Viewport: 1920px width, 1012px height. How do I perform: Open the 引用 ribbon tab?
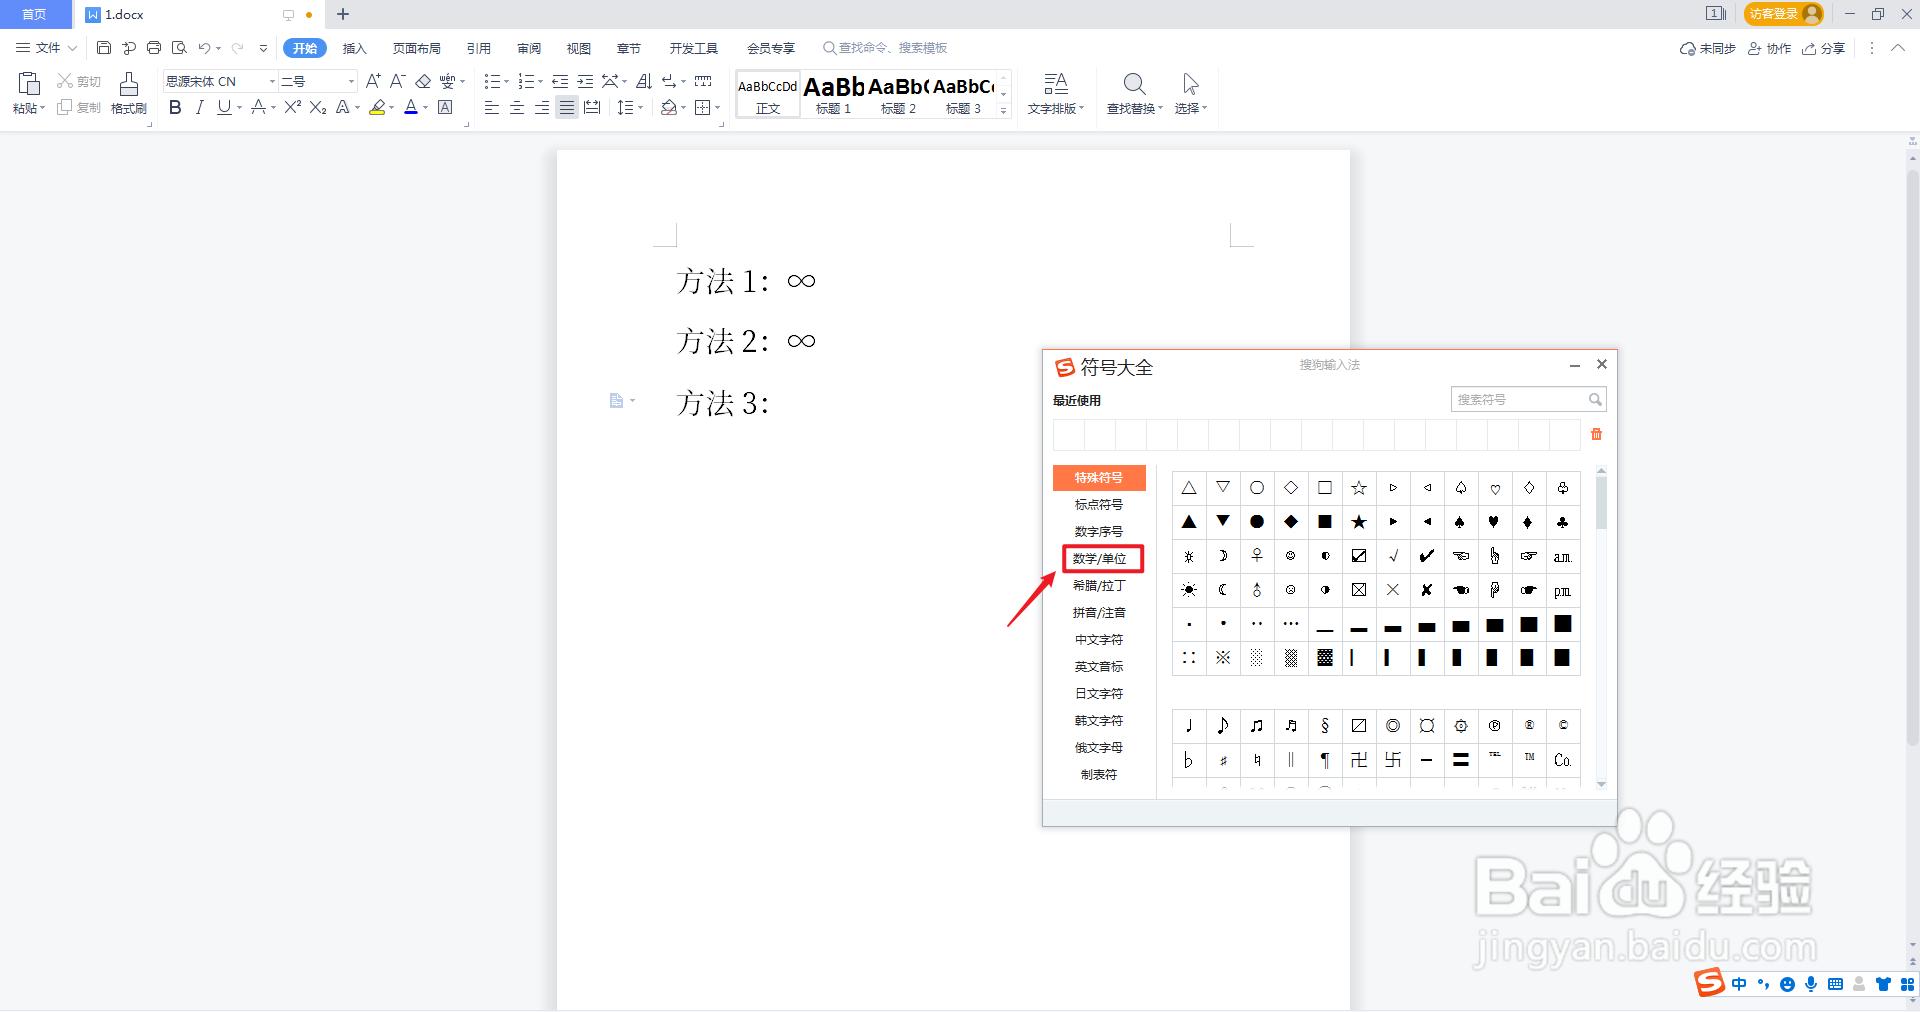[x=478, y=48]
